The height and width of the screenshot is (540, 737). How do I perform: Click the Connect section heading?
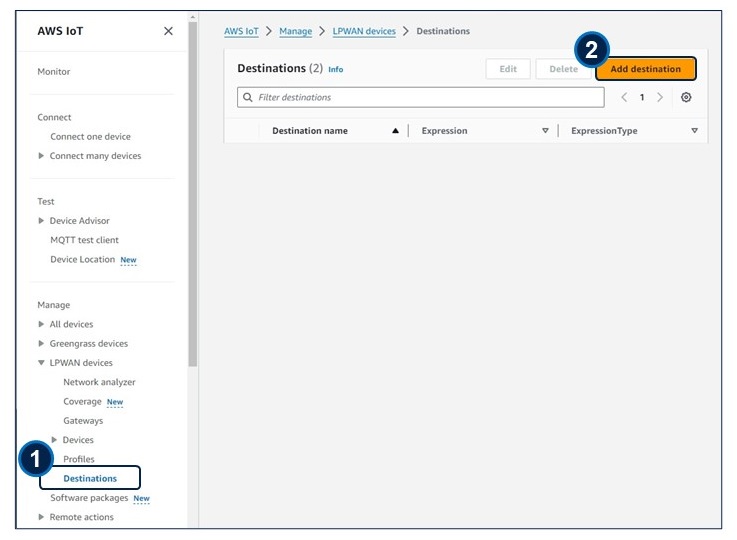[x=54, y=117]
